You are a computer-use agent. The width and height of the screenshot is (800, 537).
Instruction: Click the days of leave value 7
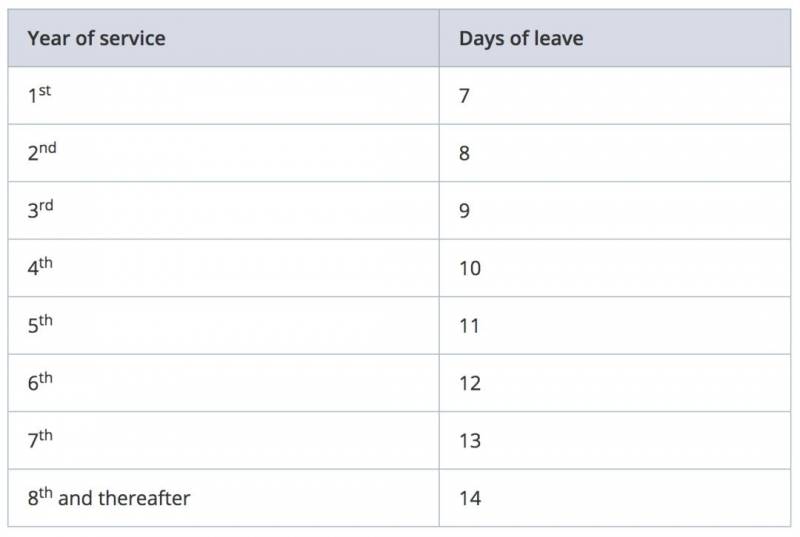pos(465,96)
